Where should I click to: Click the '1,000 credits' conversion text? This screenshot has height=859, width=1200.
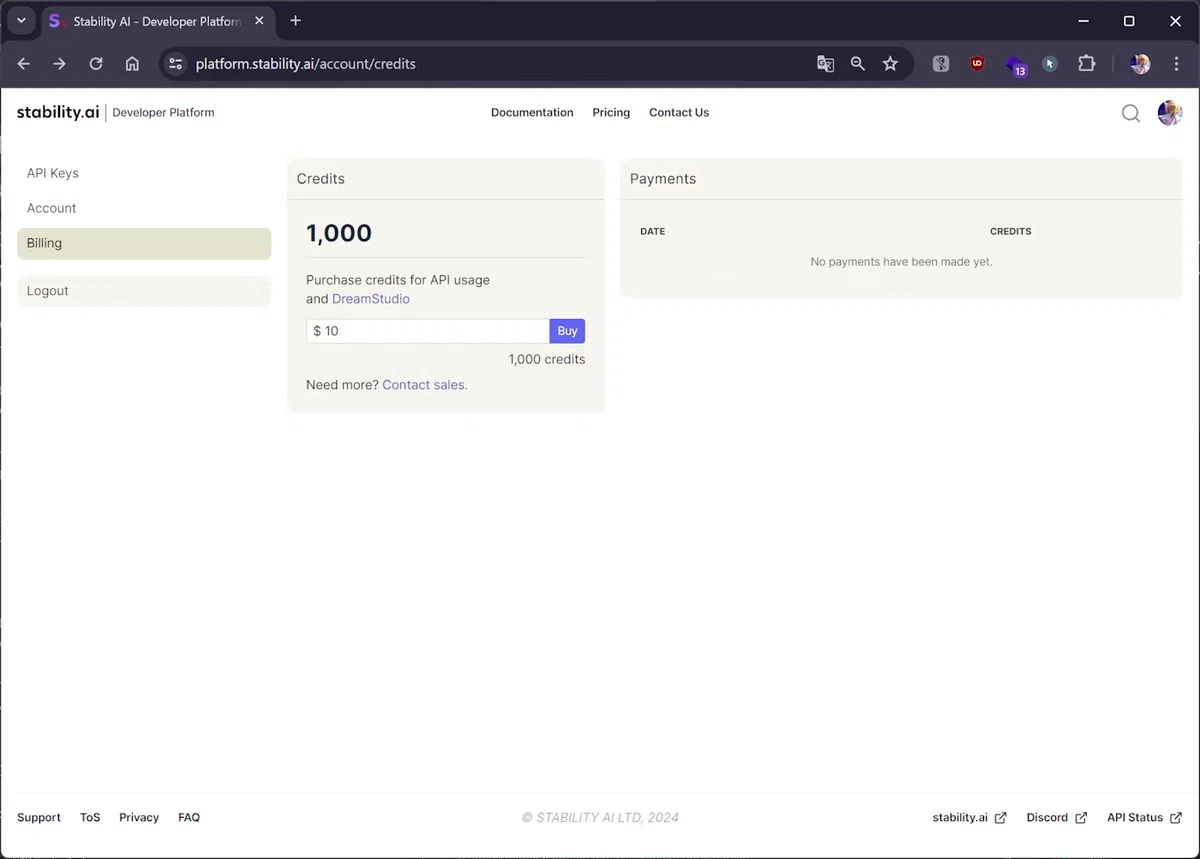pos(547,359)
